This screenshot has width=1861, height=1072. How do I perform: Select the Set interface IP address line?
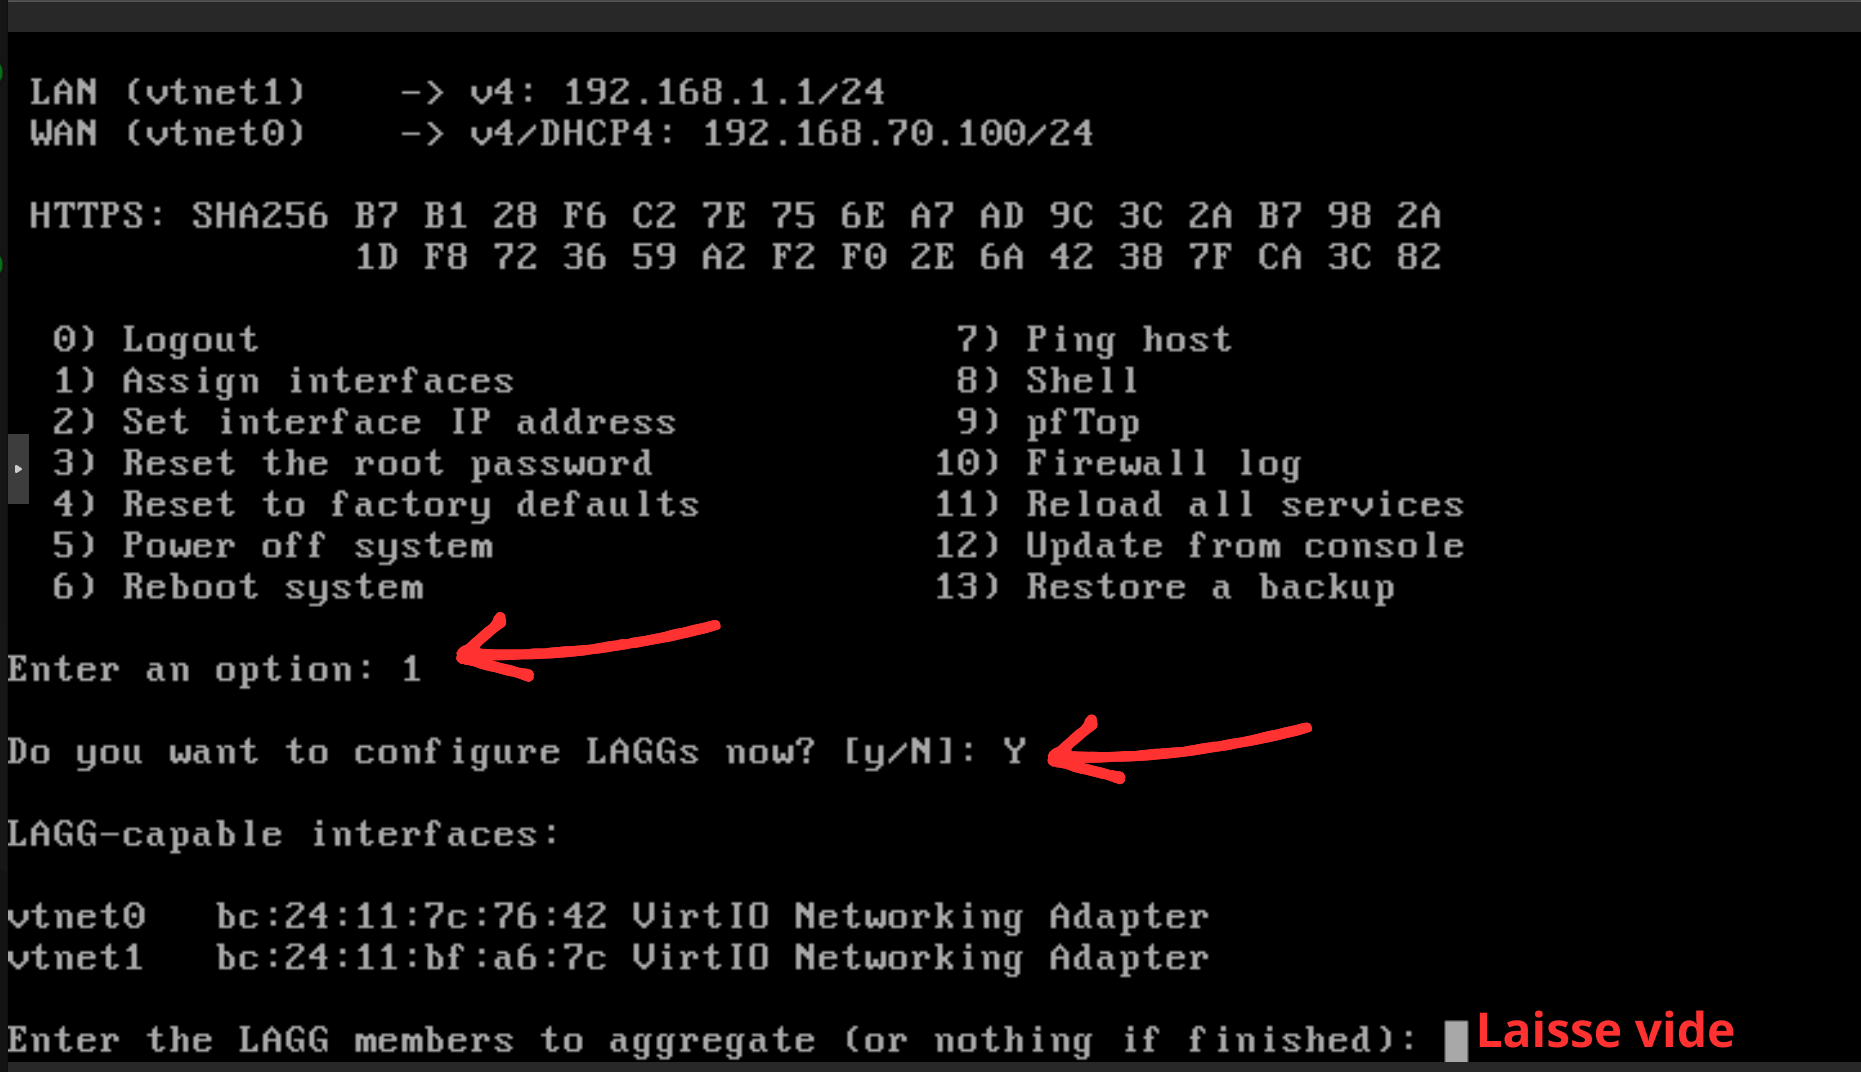[x=364, y=422]
